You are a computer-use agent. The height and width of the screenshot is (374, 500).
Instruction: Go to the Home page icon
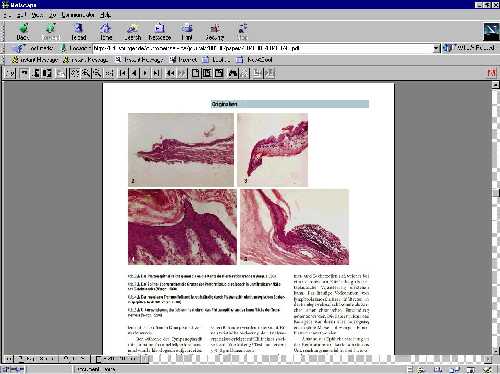tap(106, 32)
